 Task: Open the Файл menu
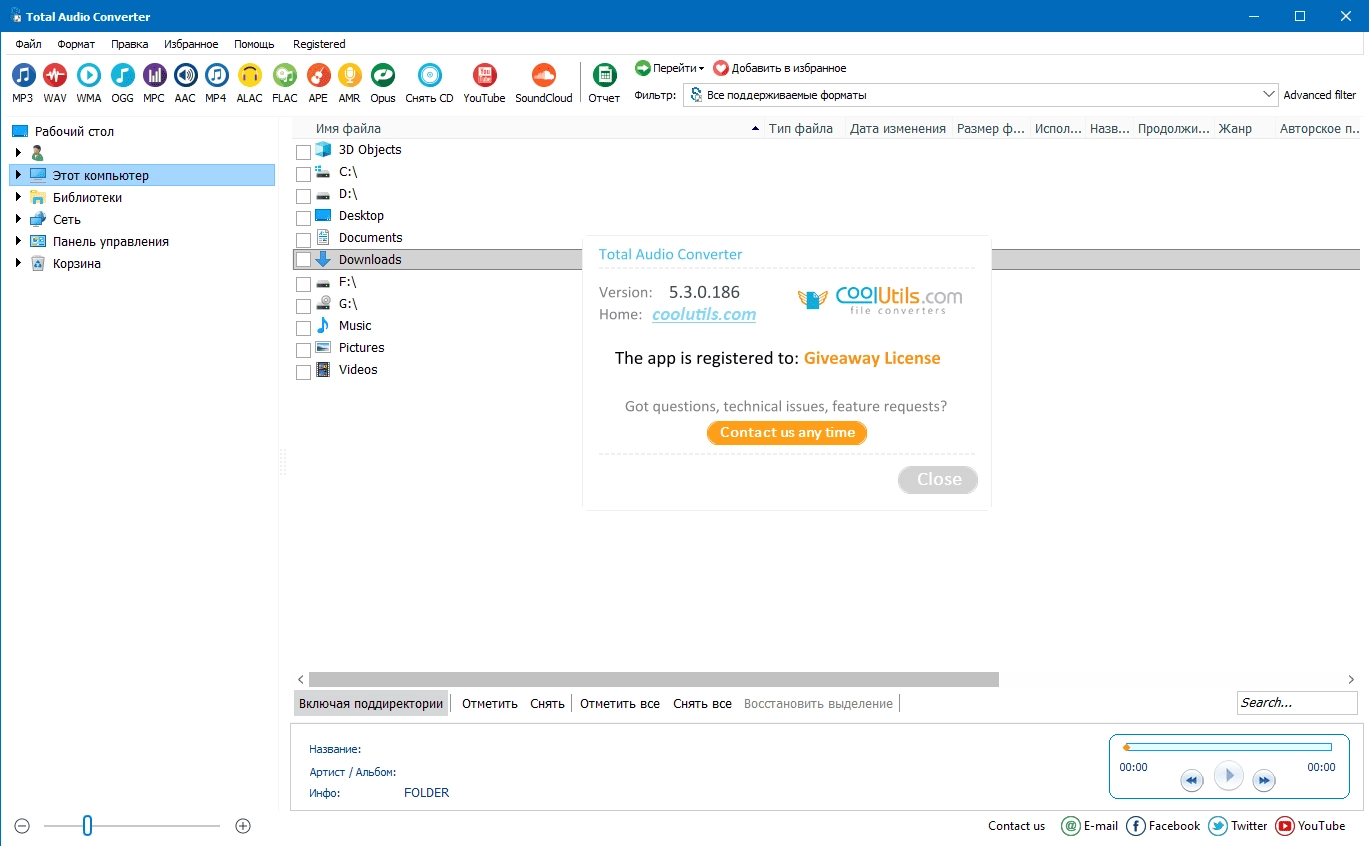[28, 44]
